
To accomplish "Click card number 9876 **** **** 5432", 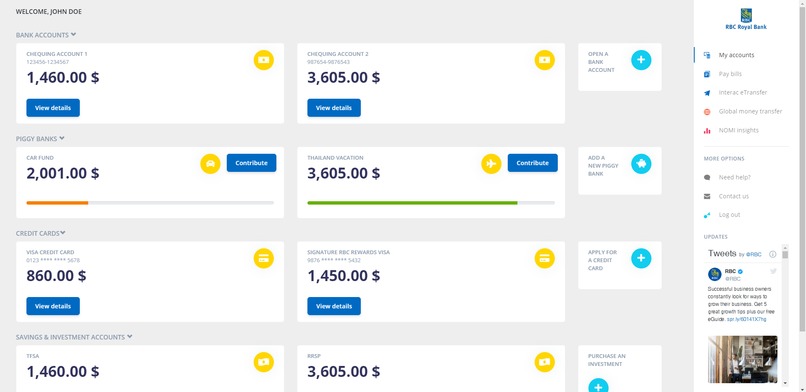I will coord(334,260).
